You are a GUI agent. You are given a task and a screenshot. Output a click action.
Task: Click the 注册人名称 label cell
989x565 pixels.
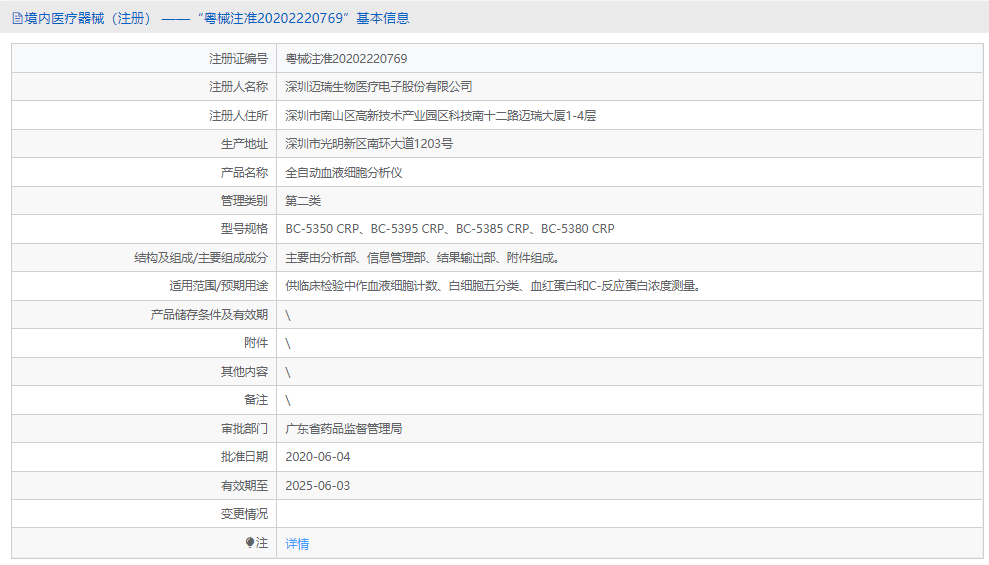point(144,87)
